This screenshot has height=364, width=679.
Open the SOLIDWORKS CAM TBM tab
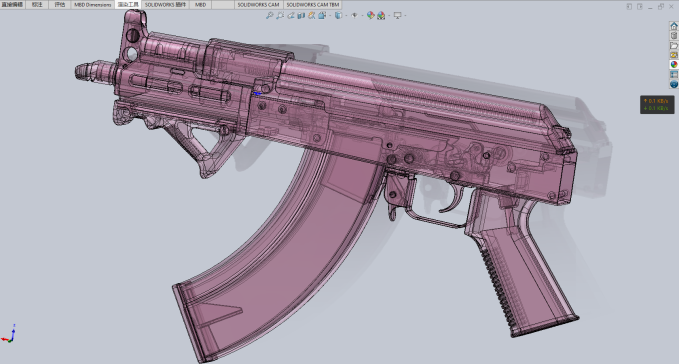[x=313, y=5]
